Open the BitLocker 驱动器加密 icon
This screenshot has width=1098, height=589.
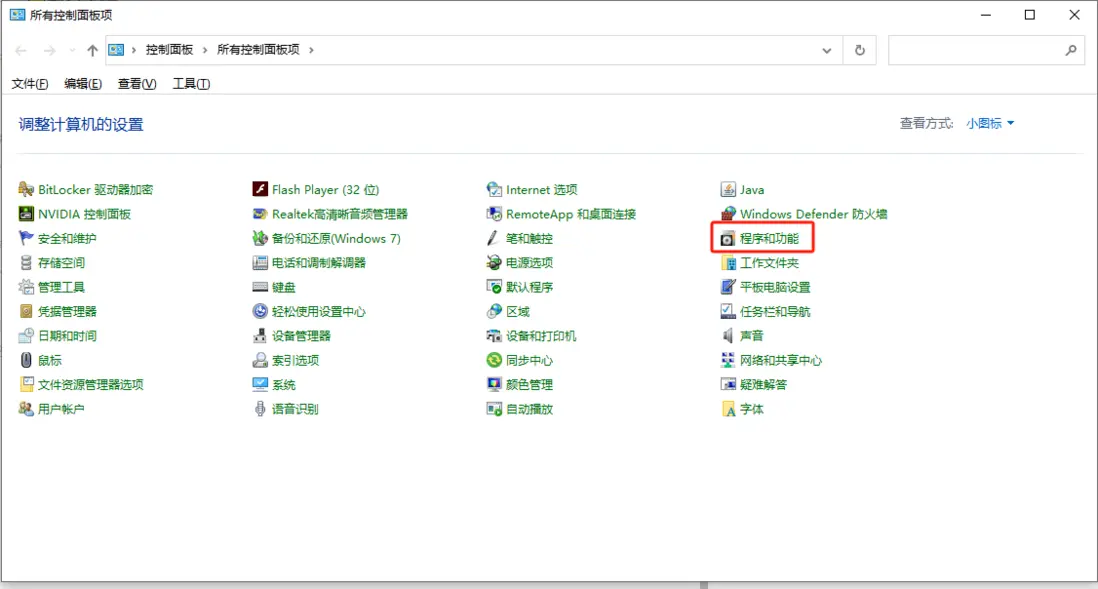pyautogui.click(x=26, y=189)
